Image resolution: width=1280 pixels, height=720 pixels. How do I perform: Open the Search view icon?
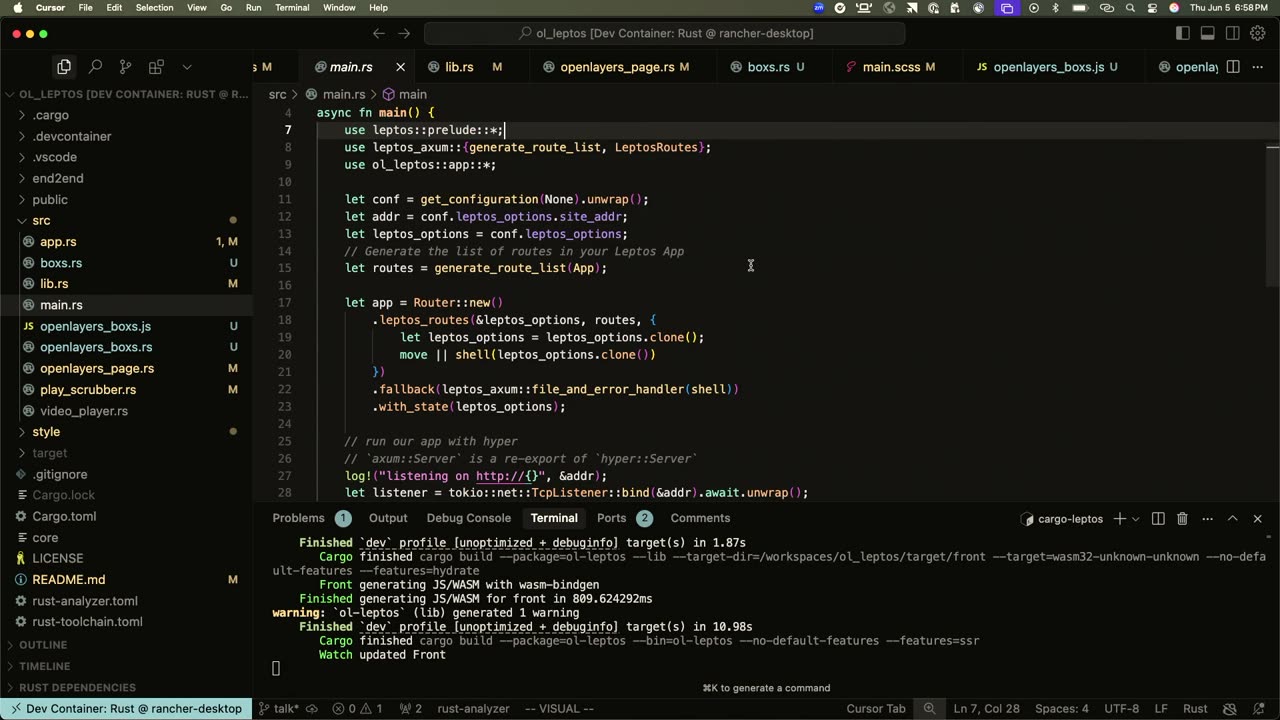[x=95, y=67]
